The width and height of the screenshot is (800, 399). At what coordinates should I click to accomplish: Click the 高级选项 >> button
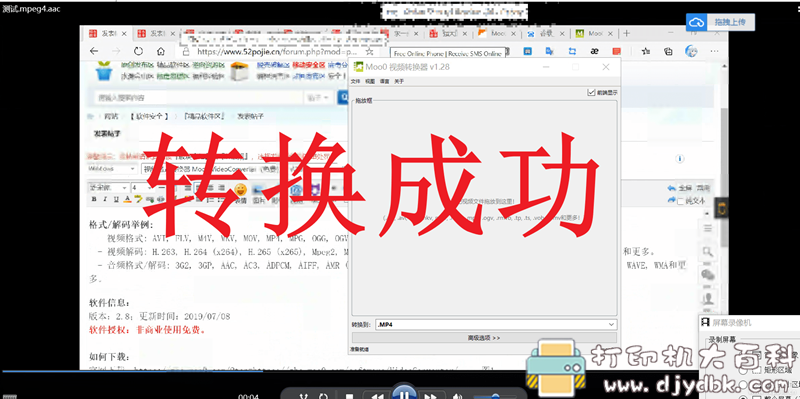coord(484,338)
